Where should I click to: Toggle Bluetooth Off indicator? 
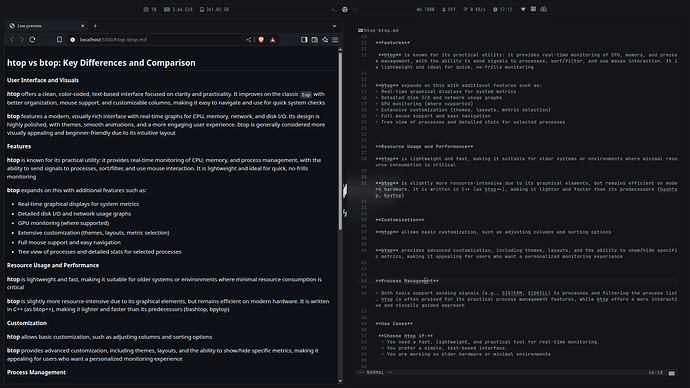[x=449, y=9]
